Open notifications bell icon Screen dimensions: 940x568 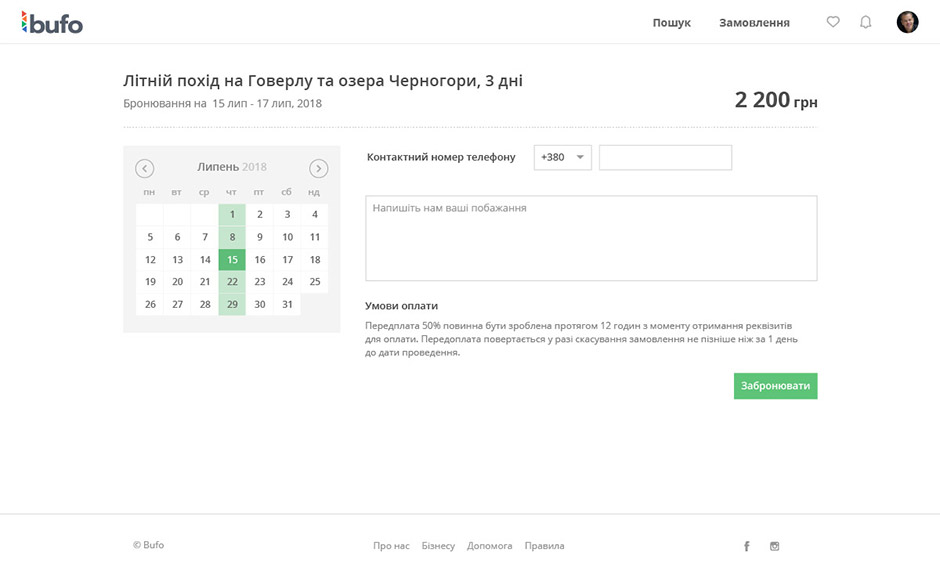coord(866,22)
